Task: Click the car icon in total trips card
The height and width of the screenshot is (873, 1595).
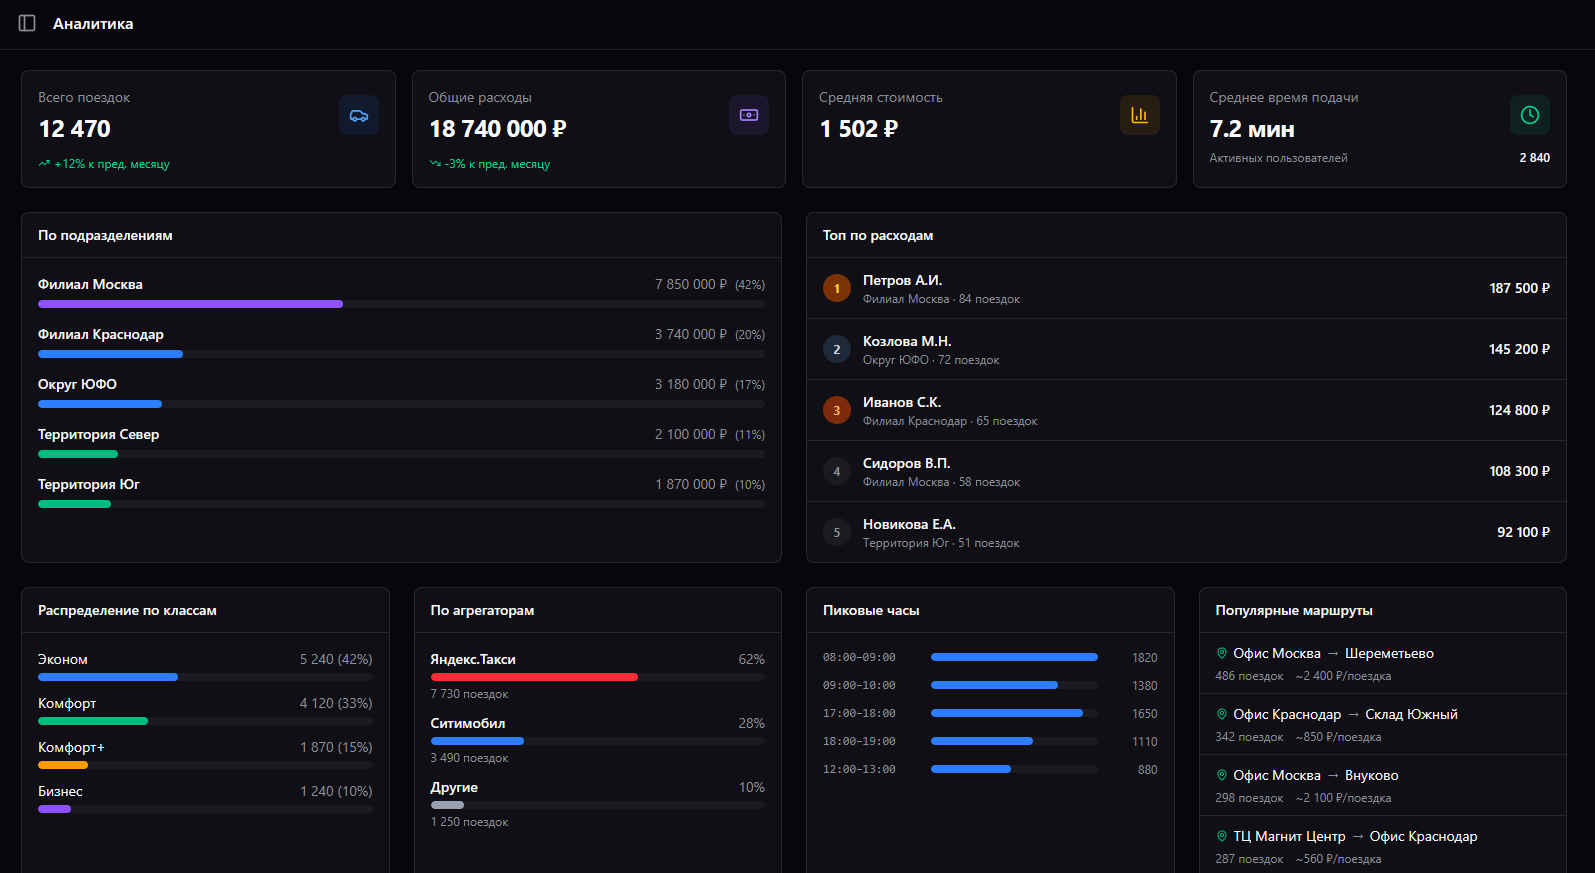Action: click(x=359, y=115)
